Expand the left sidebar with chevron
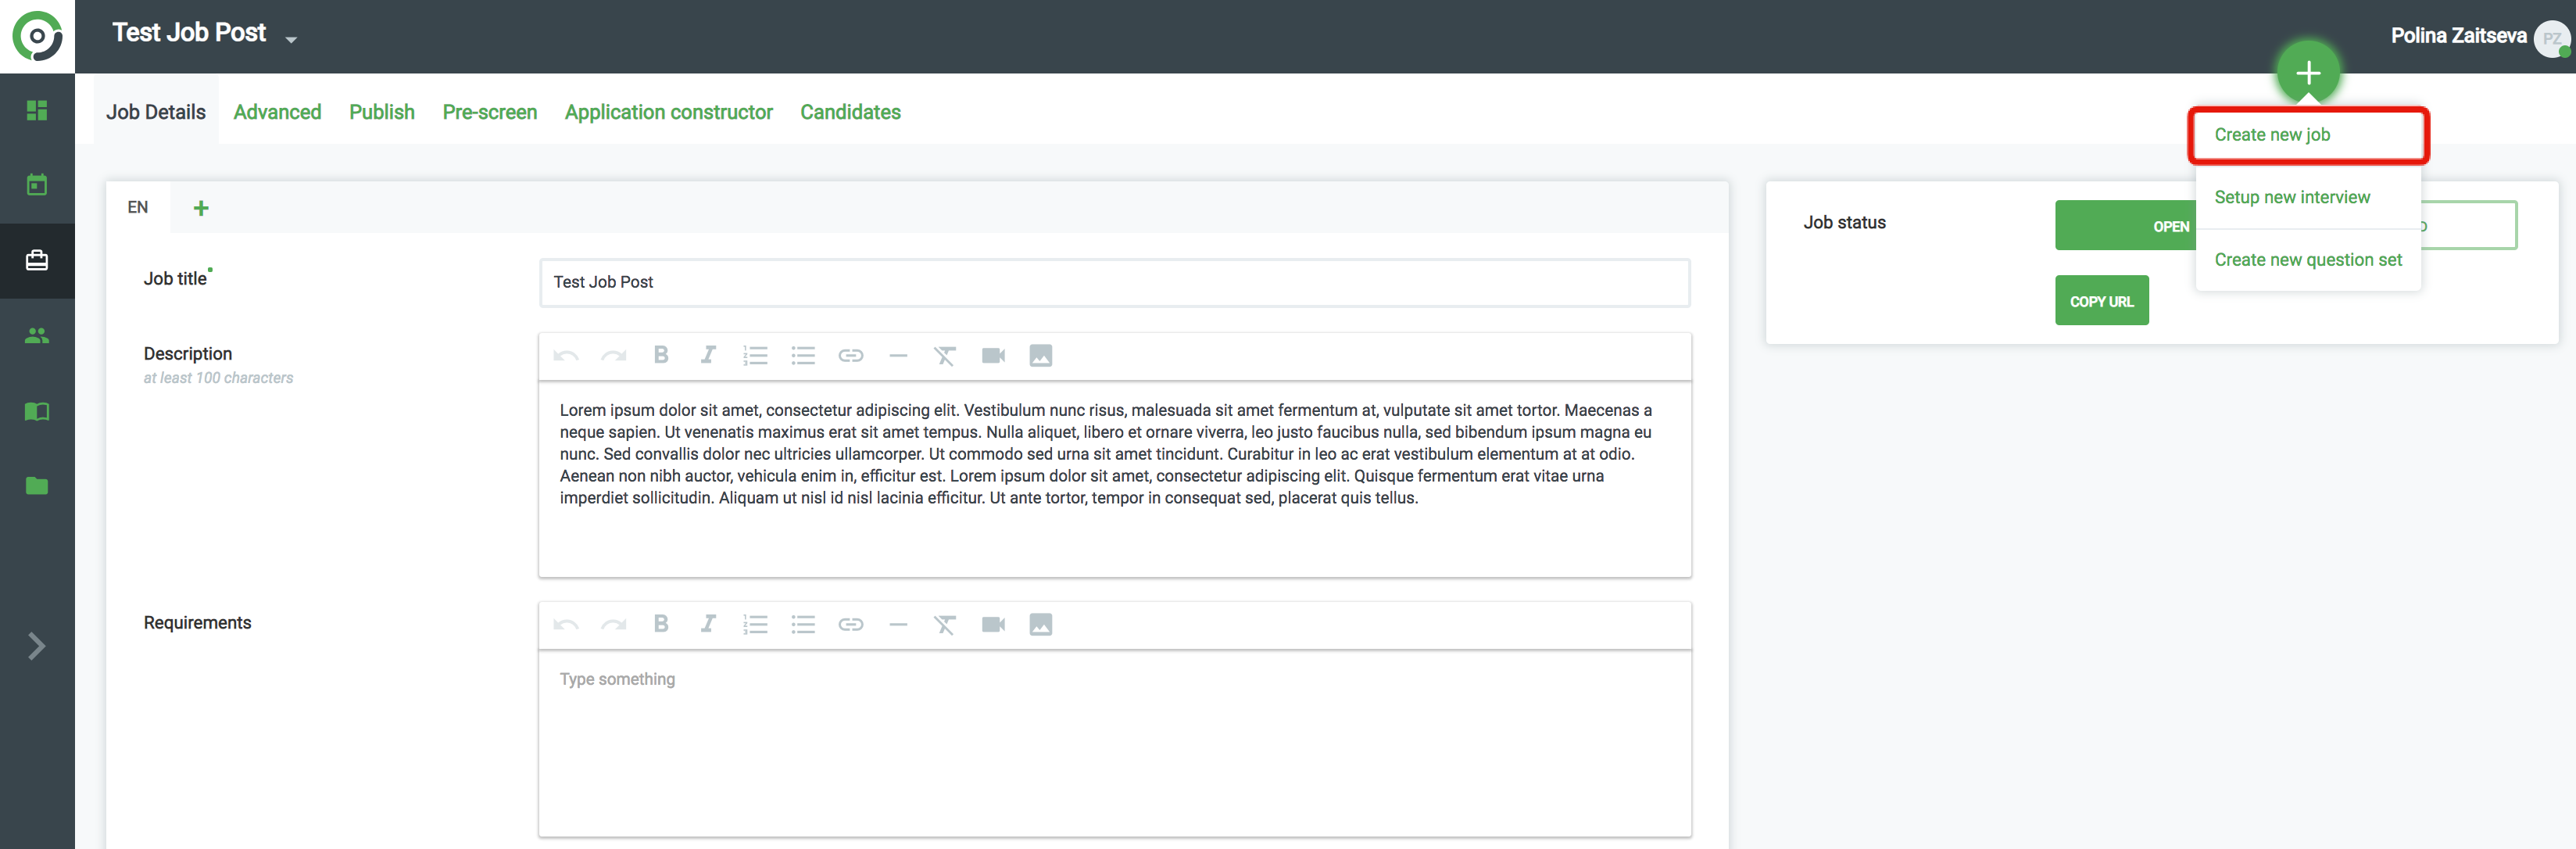Viewport: 2576px width, 849px height. pos(37,646)
